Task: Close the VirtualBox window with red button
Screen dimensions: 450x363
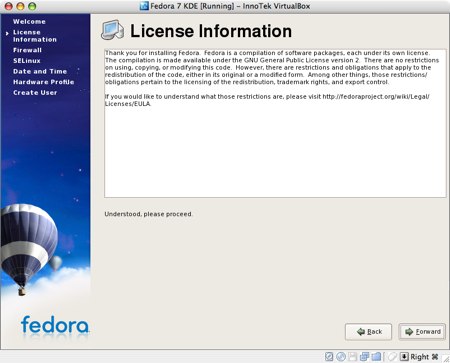Action: click(x=9, y=6)
